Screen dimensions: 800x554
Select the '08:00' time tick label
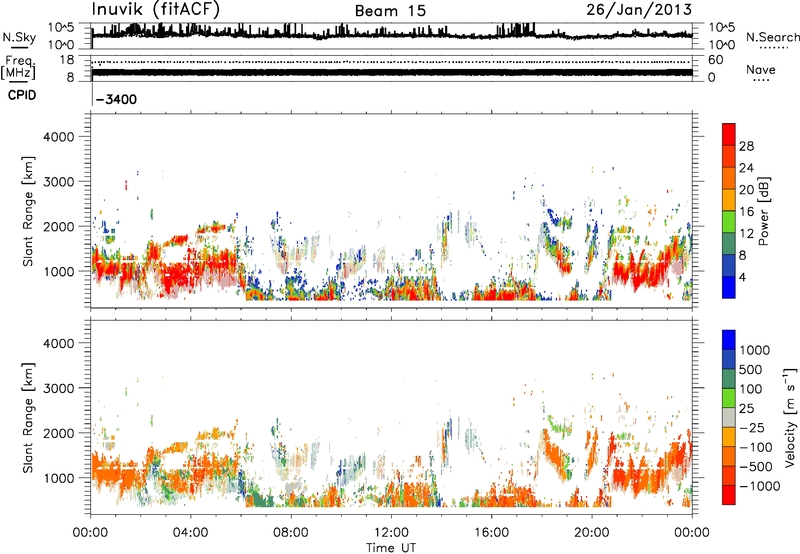[291, 533]
